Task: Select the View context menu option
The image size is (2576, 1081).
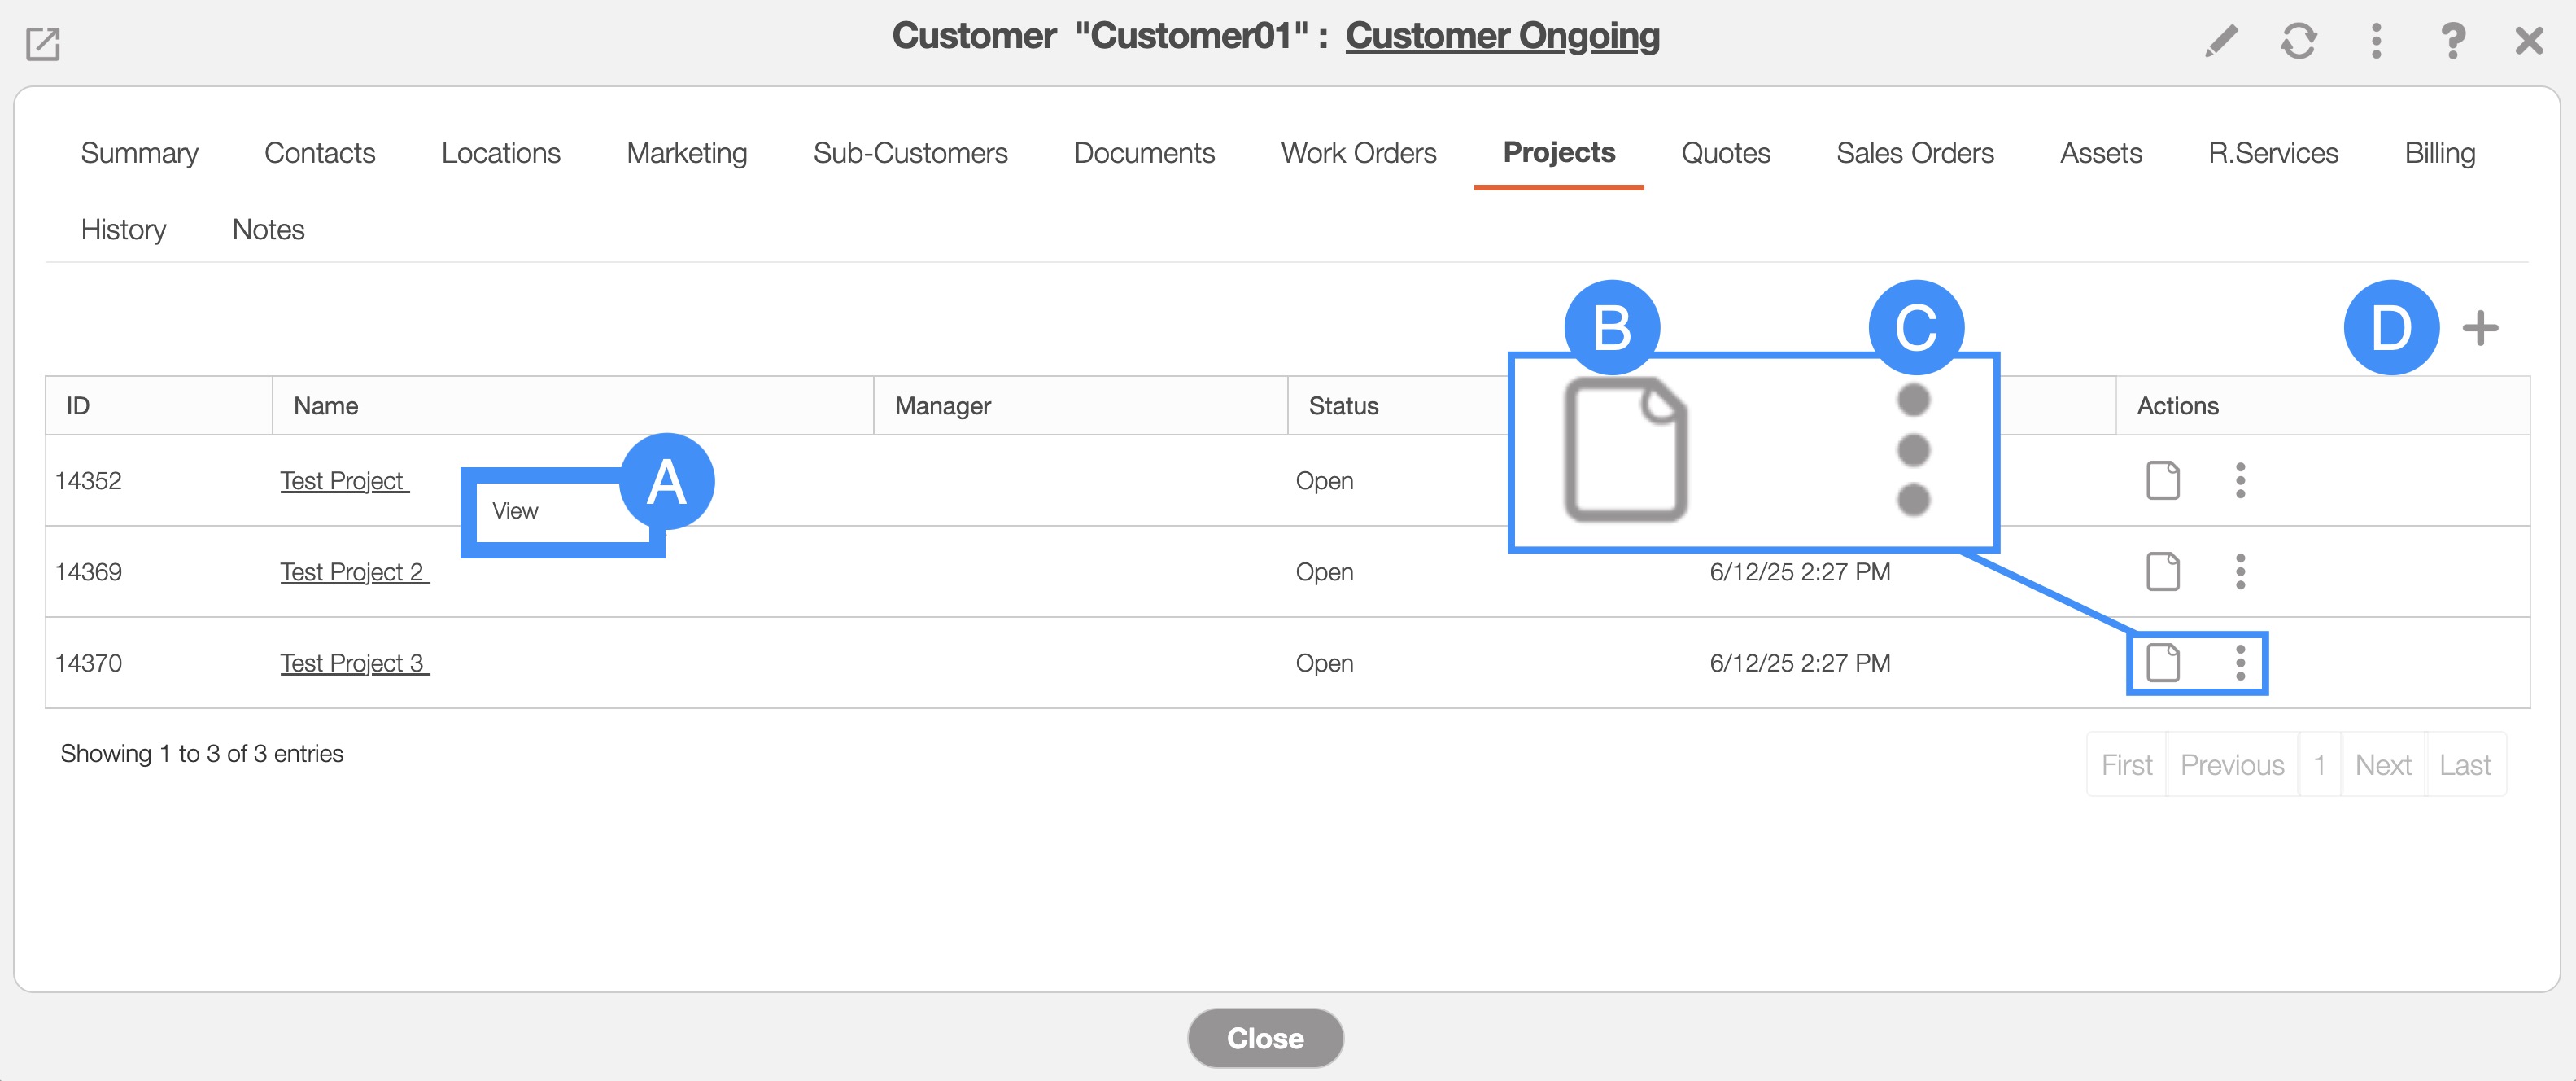Action: coord(516,511)
